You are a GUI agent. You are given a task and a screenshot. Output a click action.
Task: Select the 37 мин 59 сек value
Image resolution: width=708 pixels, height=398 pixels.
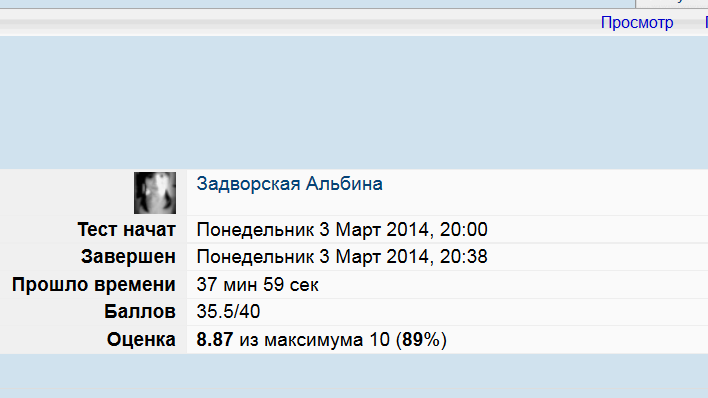(x=257, y=285)
